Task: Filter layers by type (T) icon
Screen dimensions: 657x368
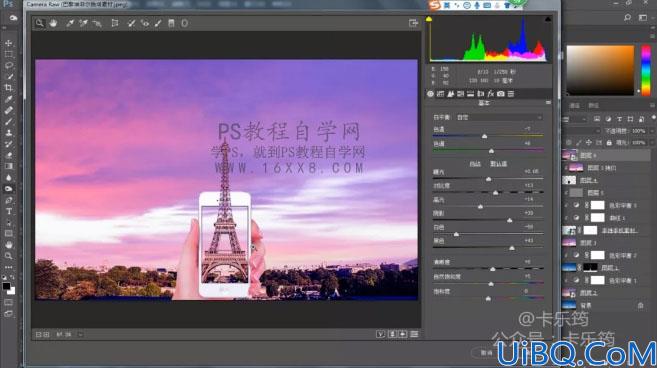Action: pos(619,119)
